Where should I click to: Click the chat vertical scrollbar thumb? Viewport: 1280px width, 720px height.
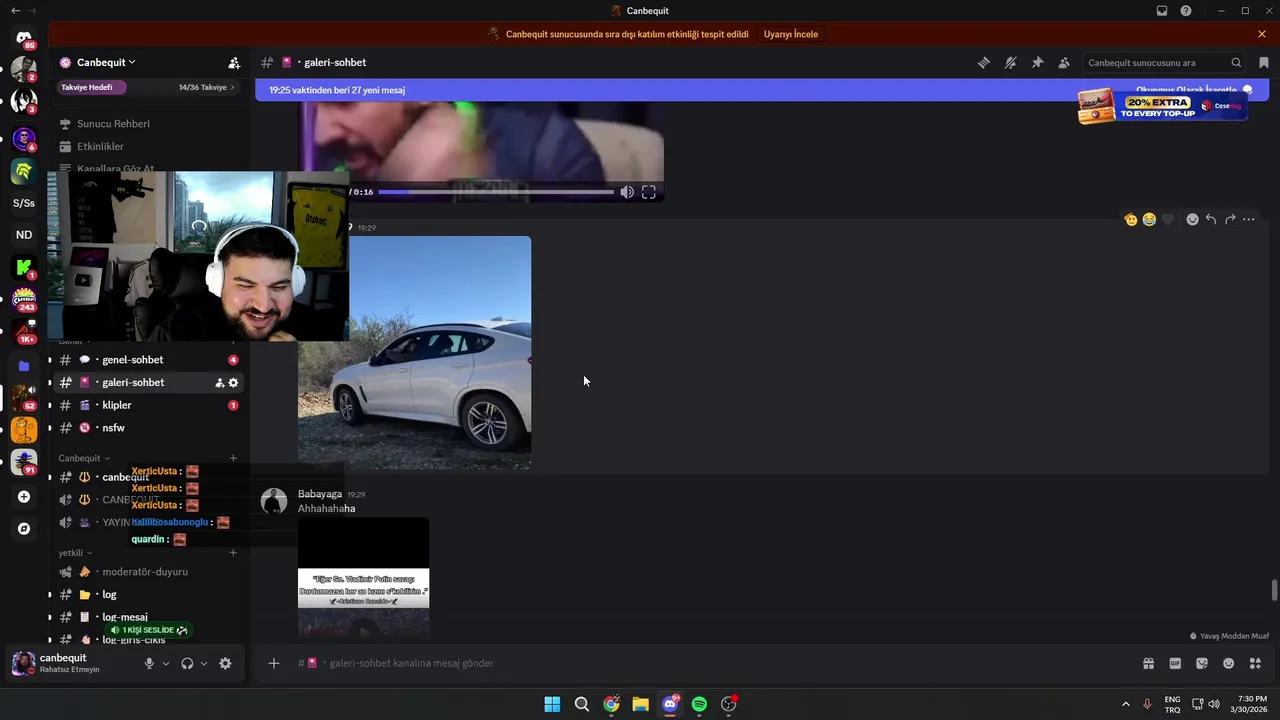(1274, 590)
